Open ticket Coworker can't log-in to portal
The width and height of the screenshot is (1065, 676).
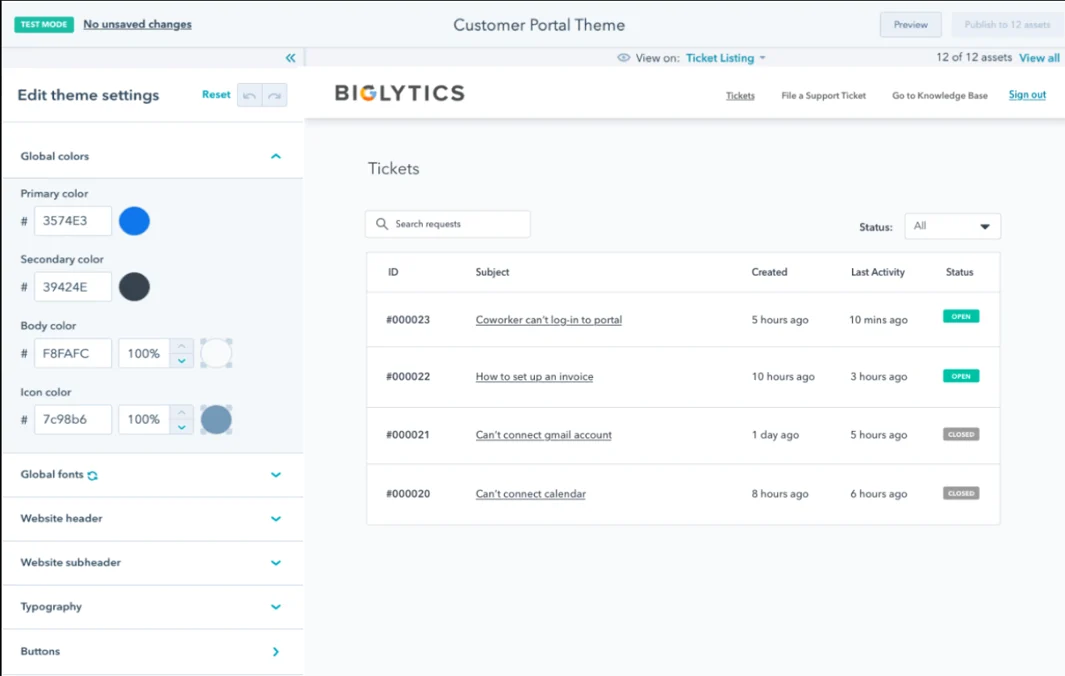548,319
